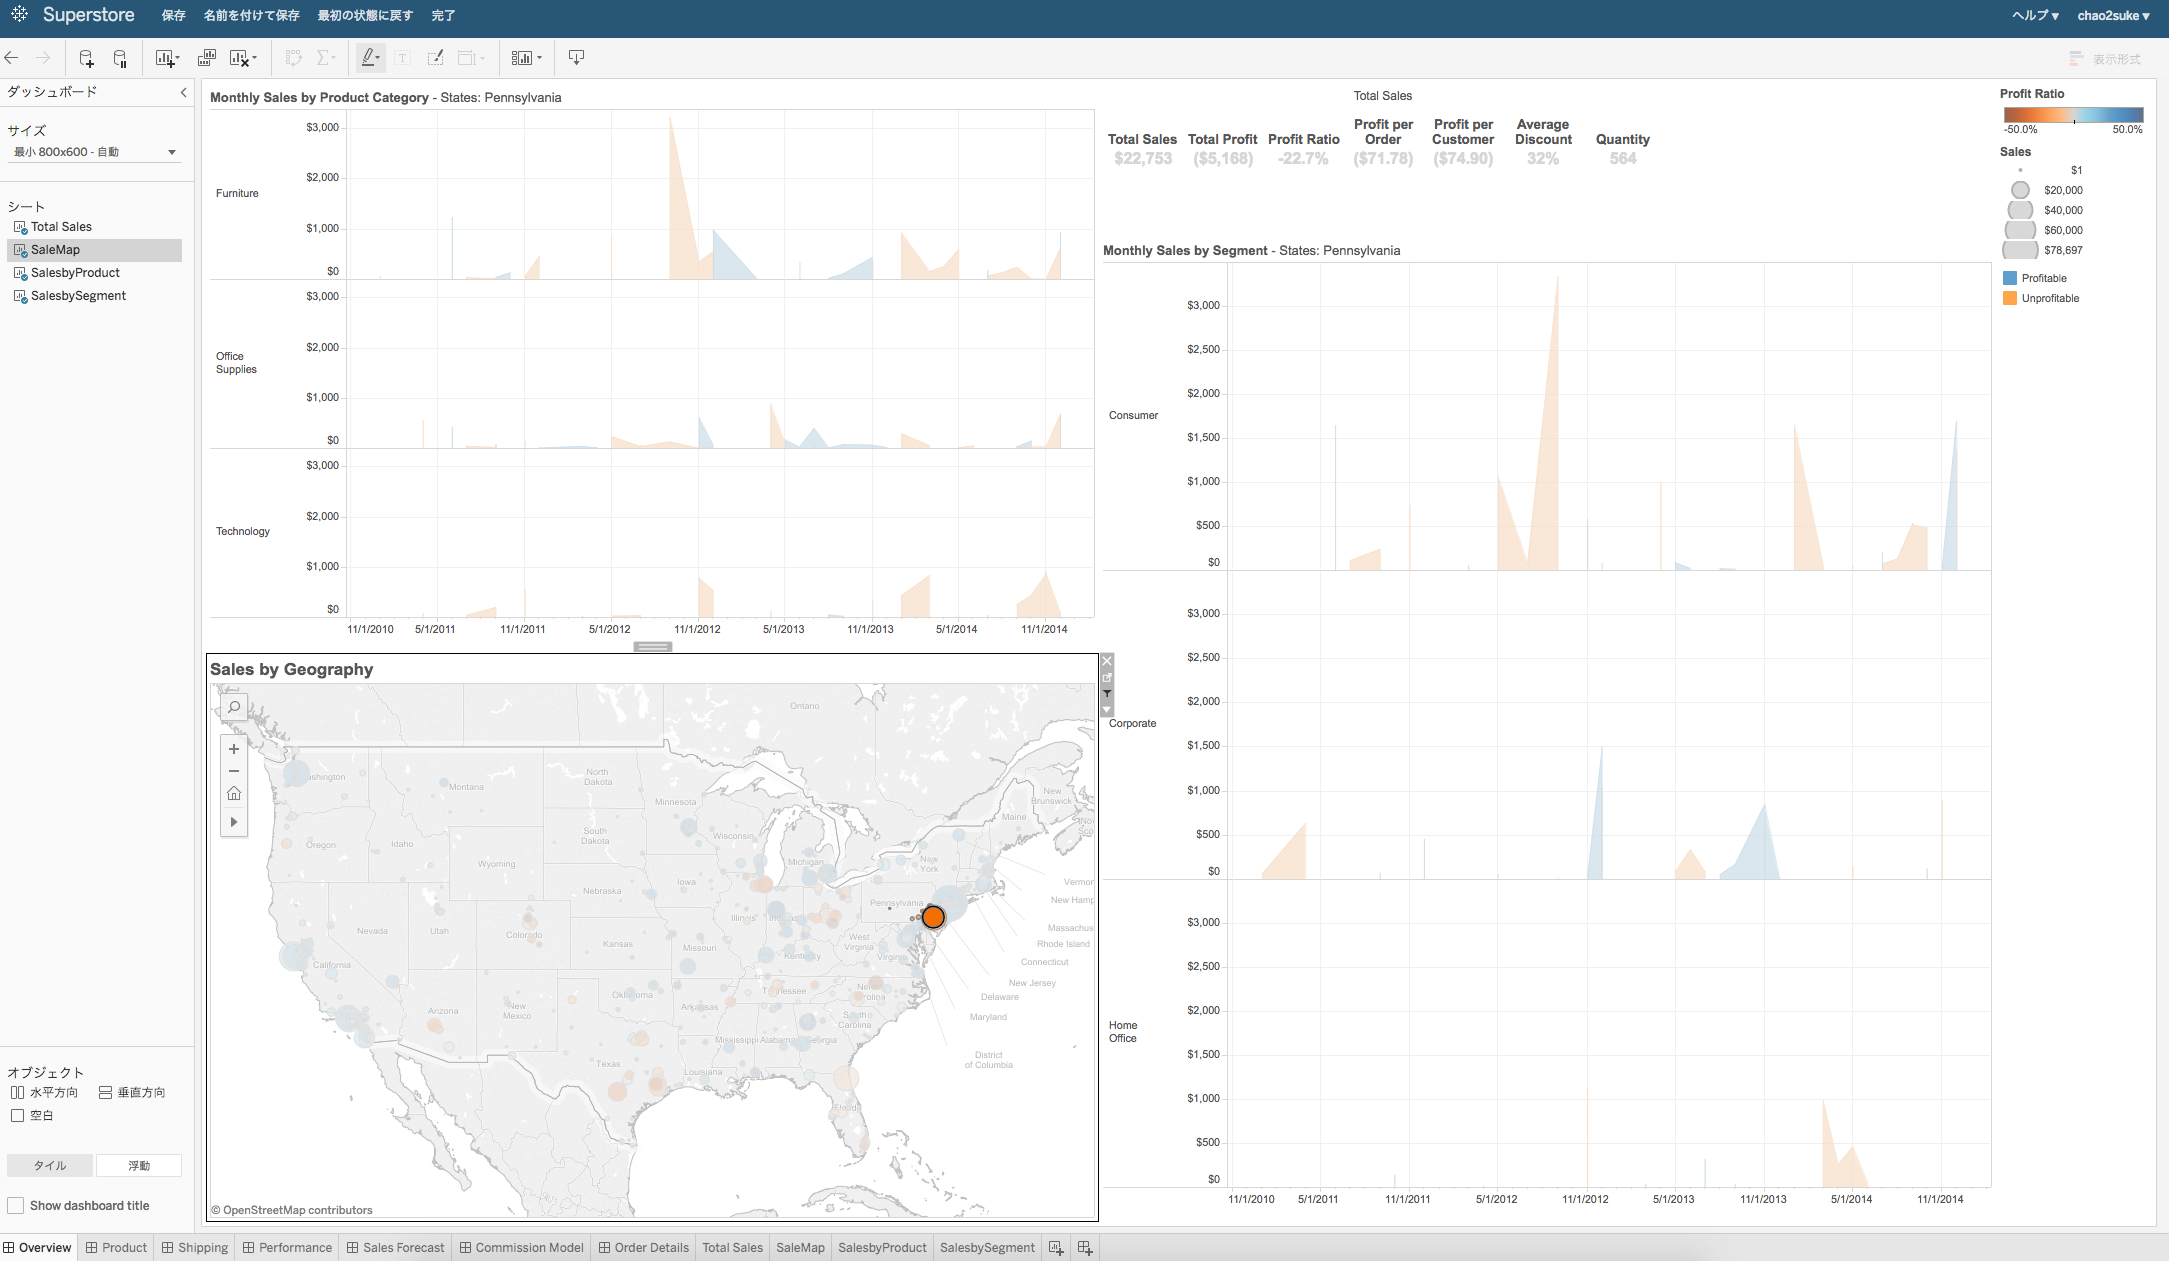Reset the map with the home button
This screenshot has height=1261, width=2169.
[234, 793]
